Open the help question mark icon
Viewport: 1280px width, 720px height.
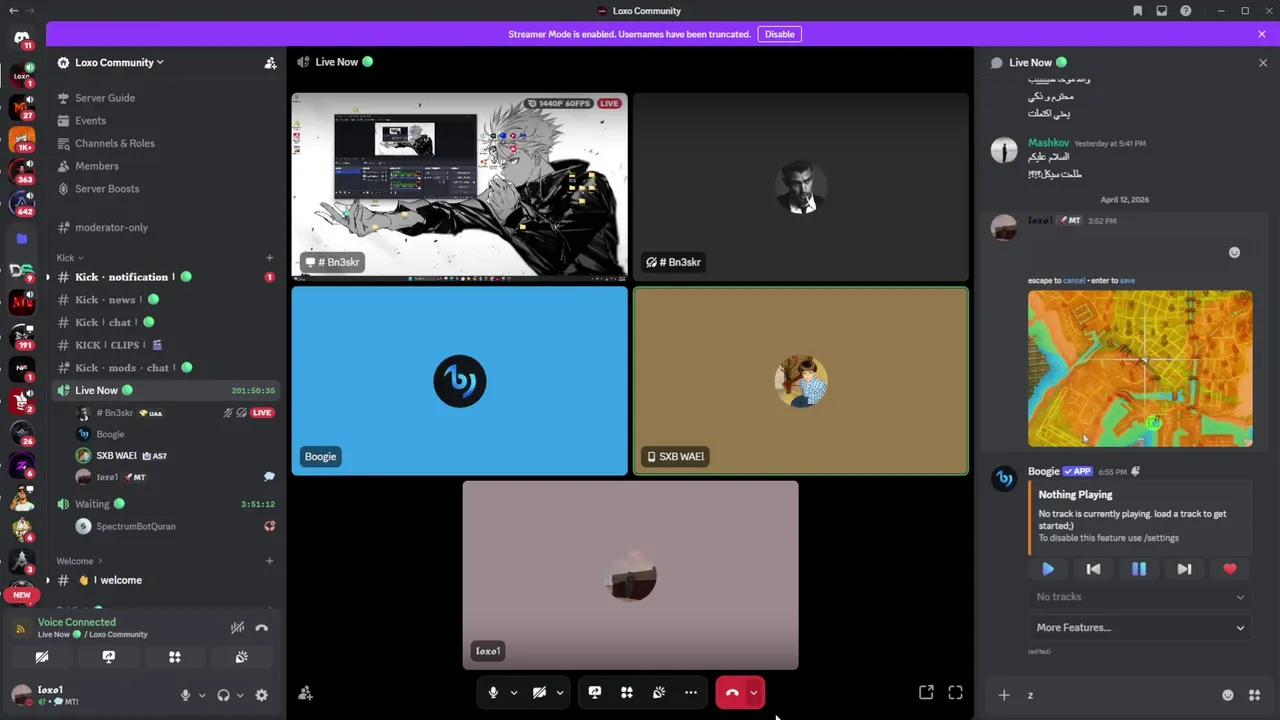[1186, 11]
